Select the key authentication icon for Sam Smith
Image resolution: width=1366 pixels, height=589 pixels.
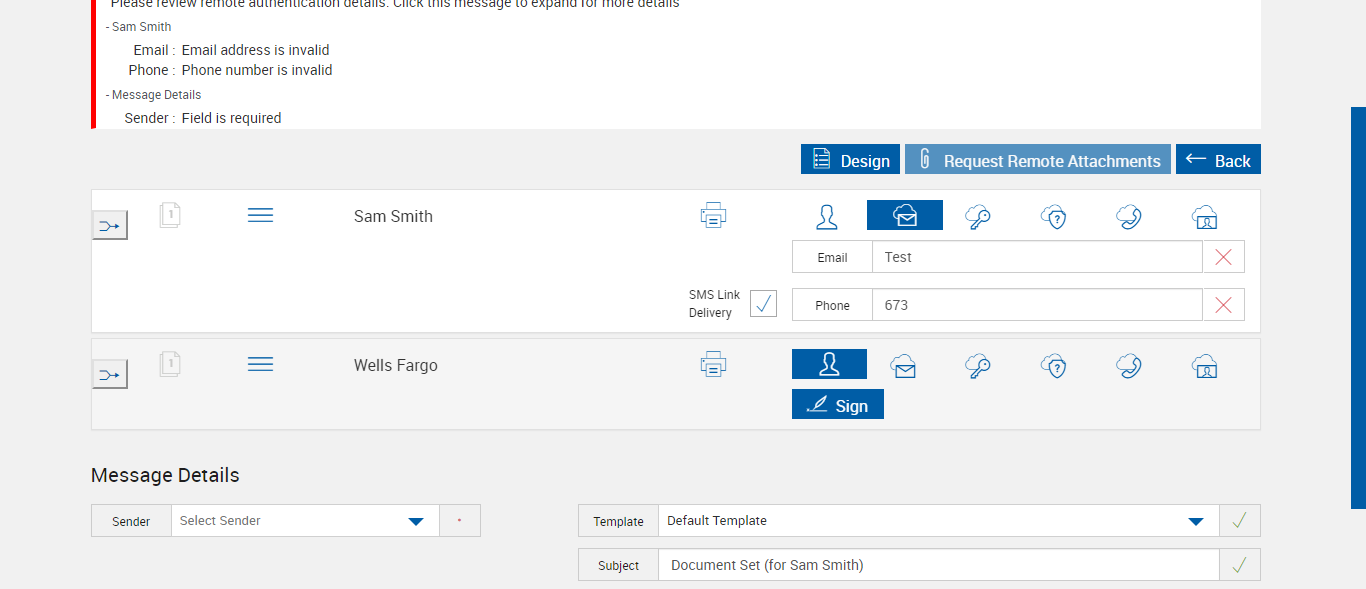point(978,217)
